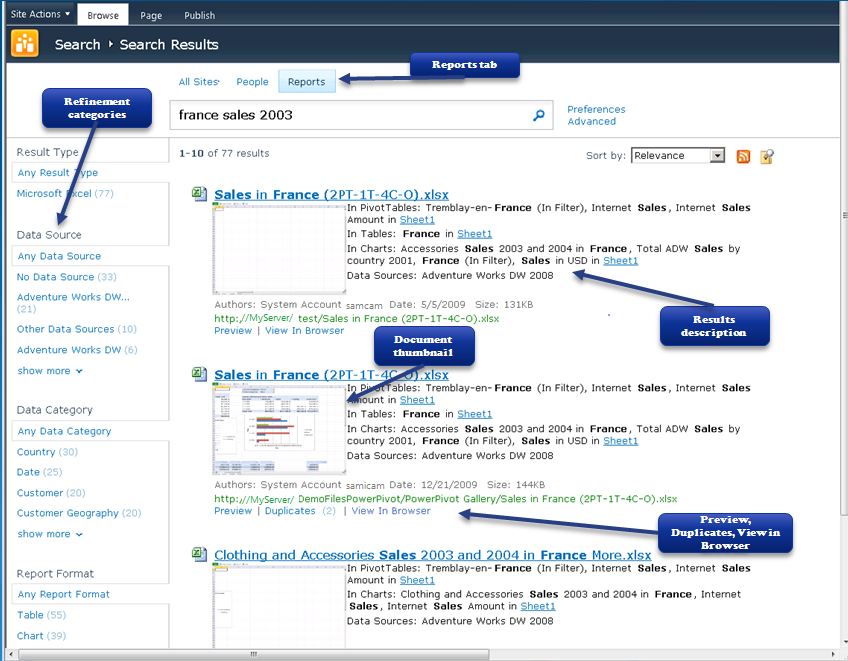Click Duplicates (2) link in second result
Viewport: 848px width, 661px height.
300,511
